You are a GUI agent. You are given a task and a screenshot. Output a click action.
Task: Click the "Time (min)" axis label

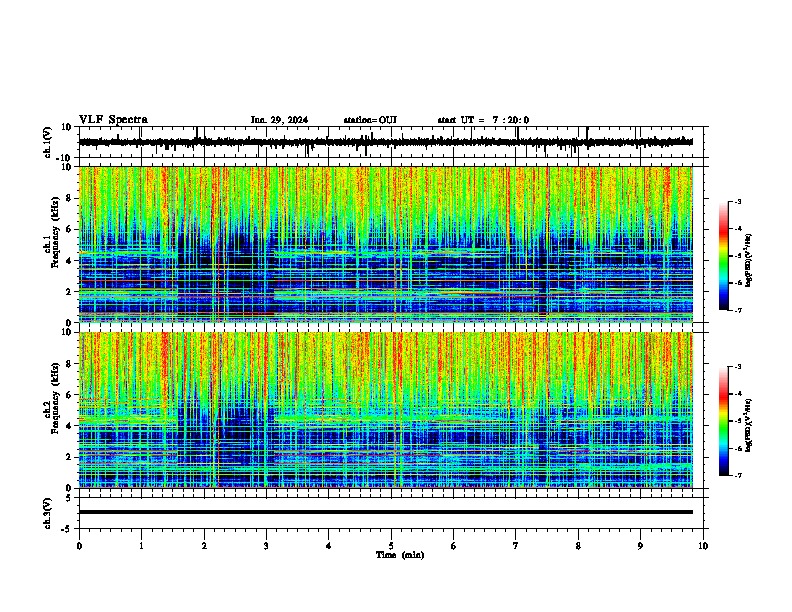pos(400,555)
